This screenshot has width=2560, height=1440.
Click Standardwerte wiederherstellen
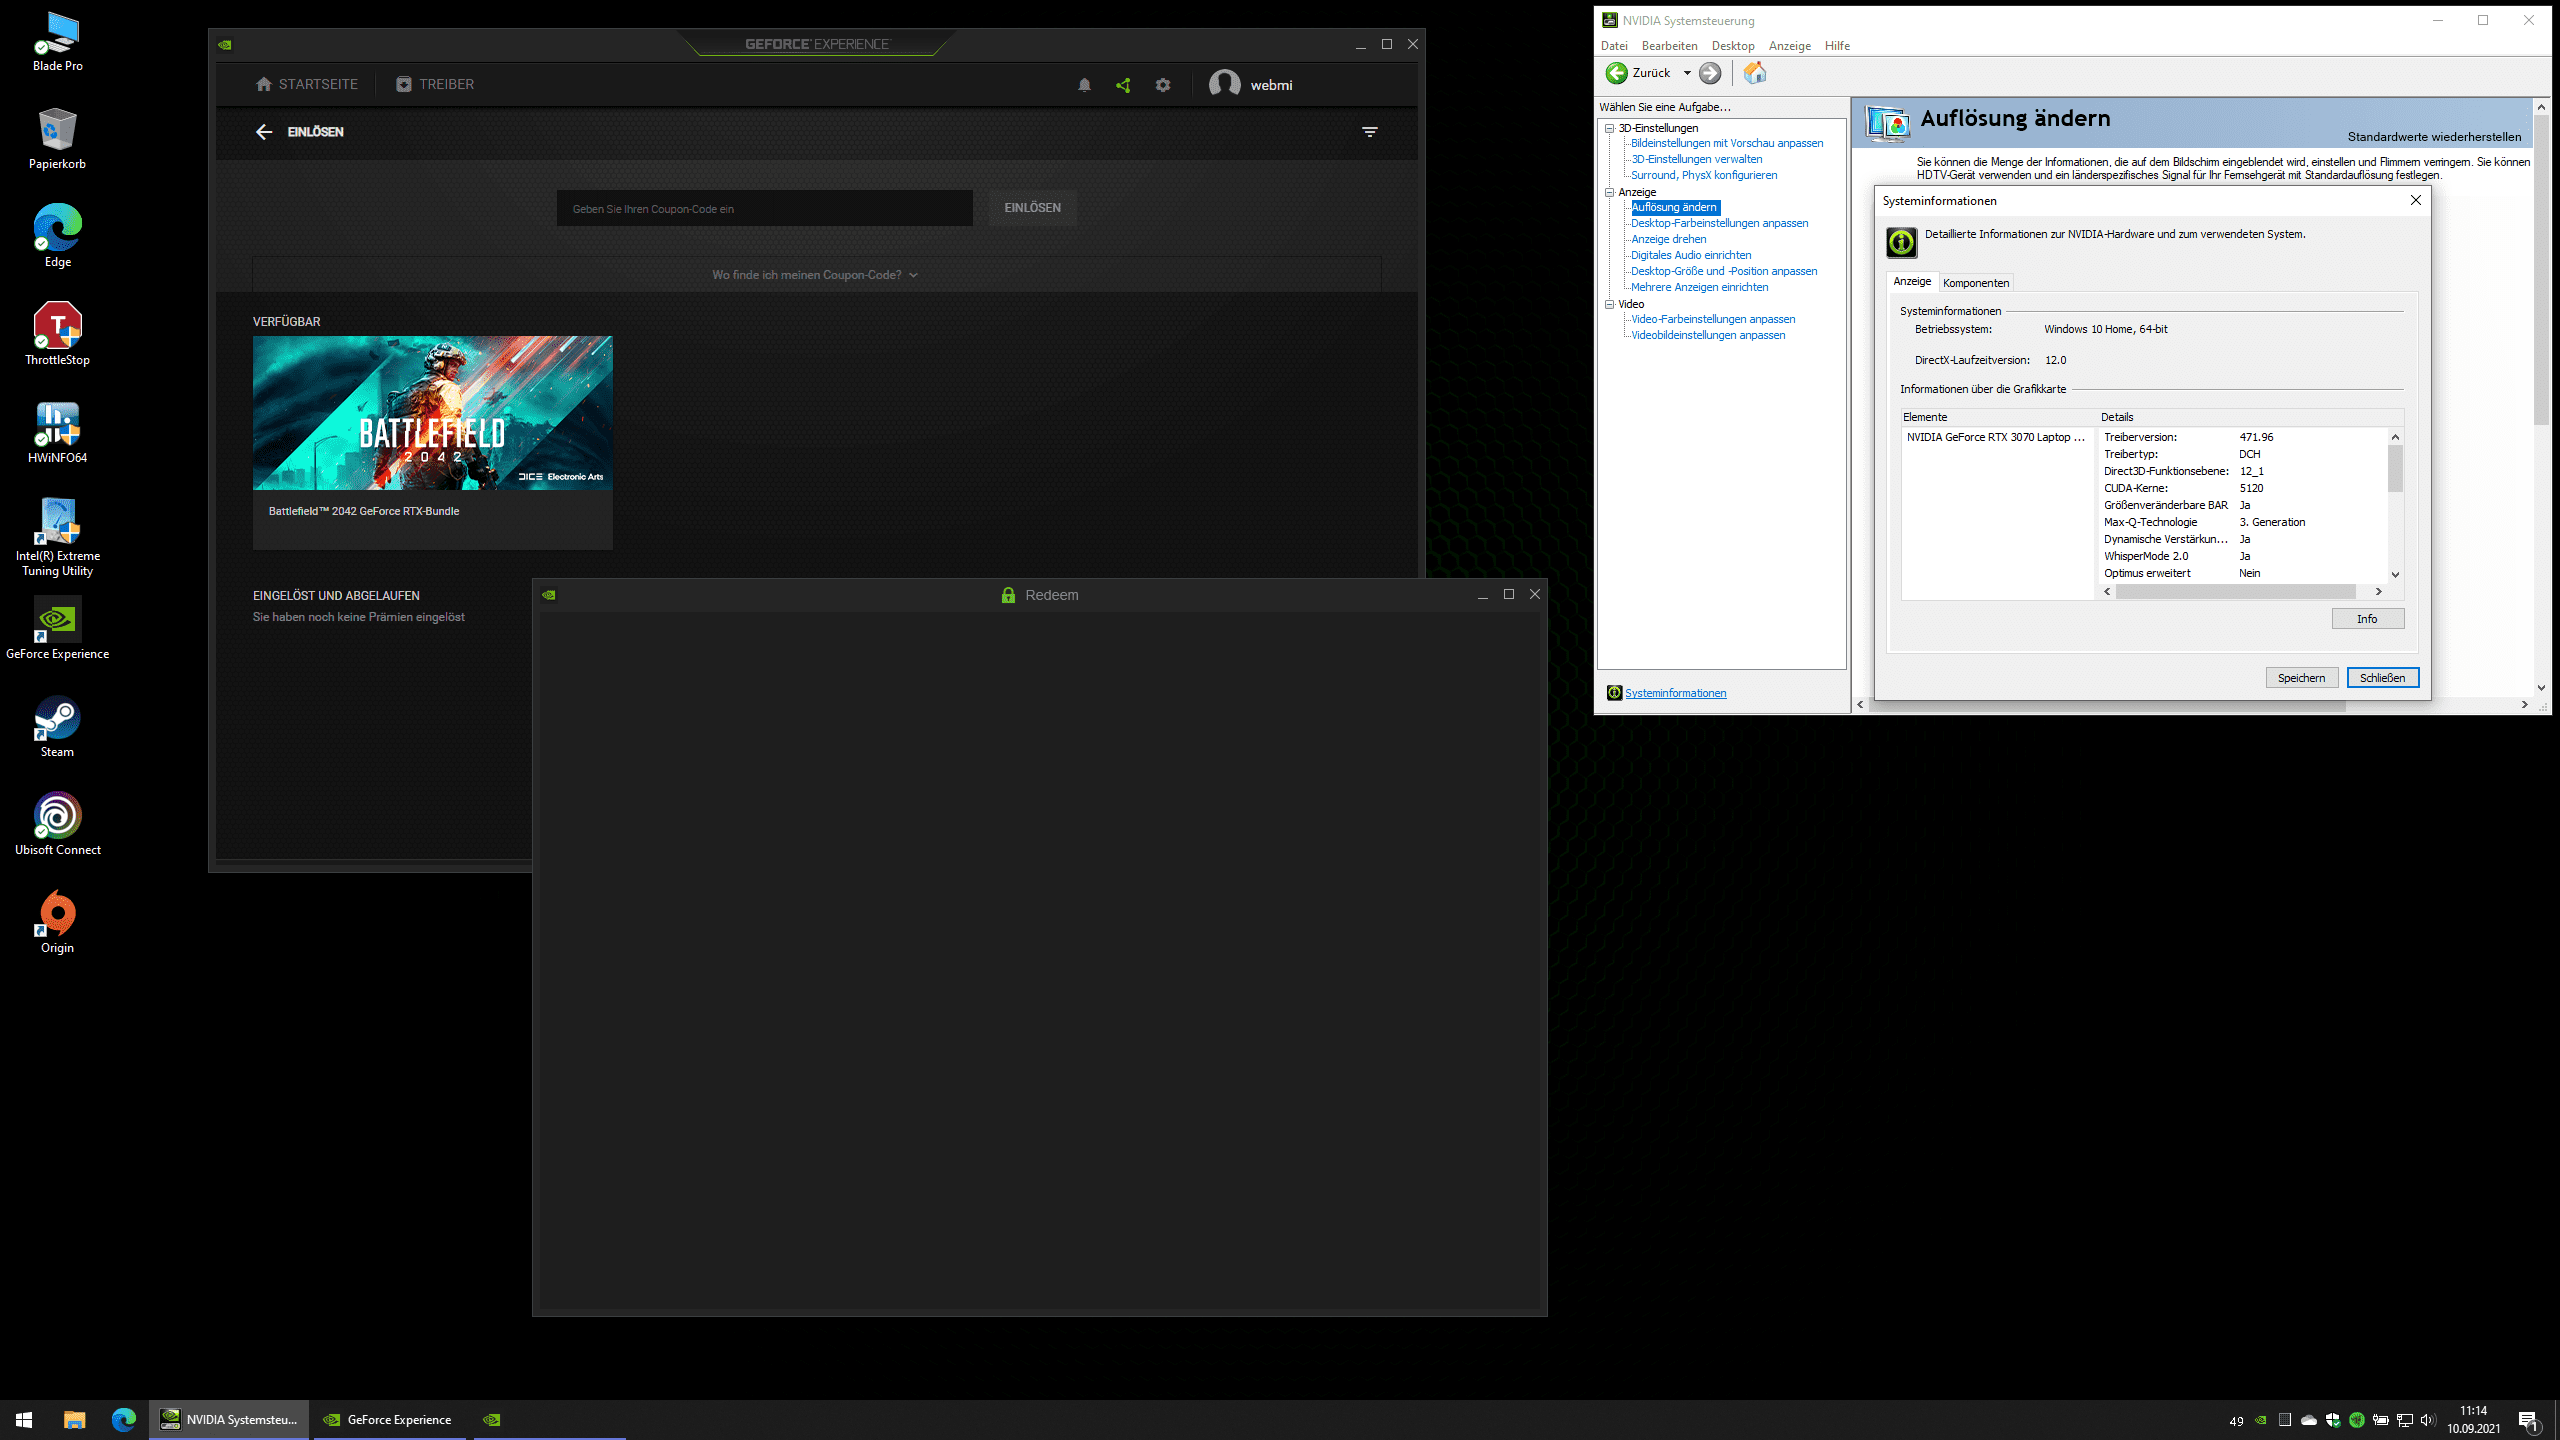tap(2434, 137)
